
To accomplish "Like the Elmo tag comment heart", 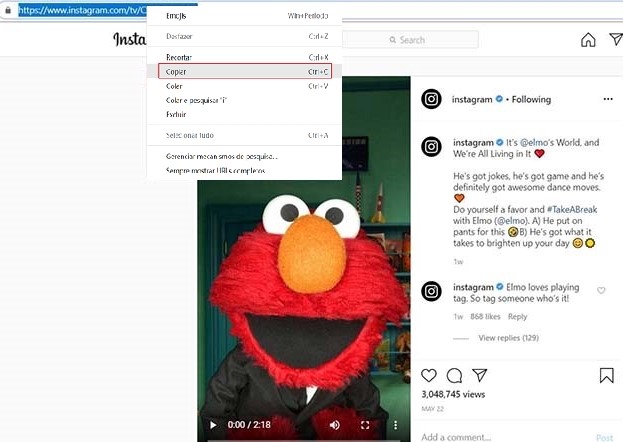I will [x=601, y=291].
